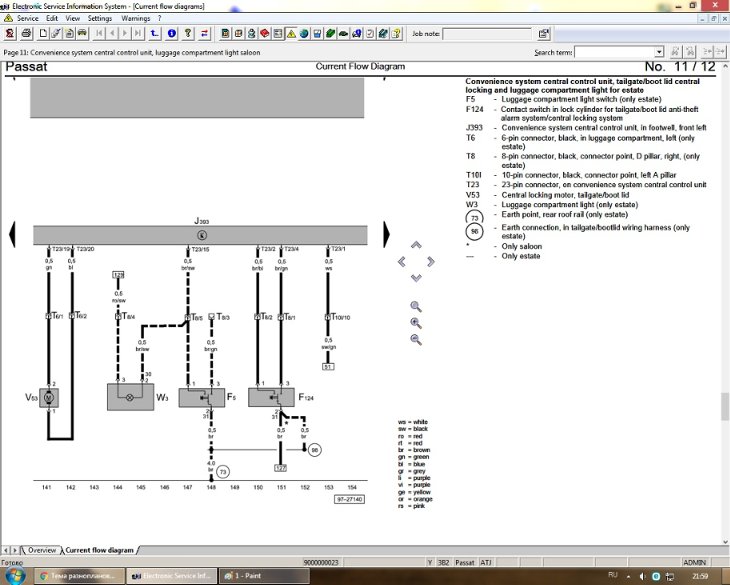
Task: Pan diagram up with chevron arrow
Action: coord(416,245)
